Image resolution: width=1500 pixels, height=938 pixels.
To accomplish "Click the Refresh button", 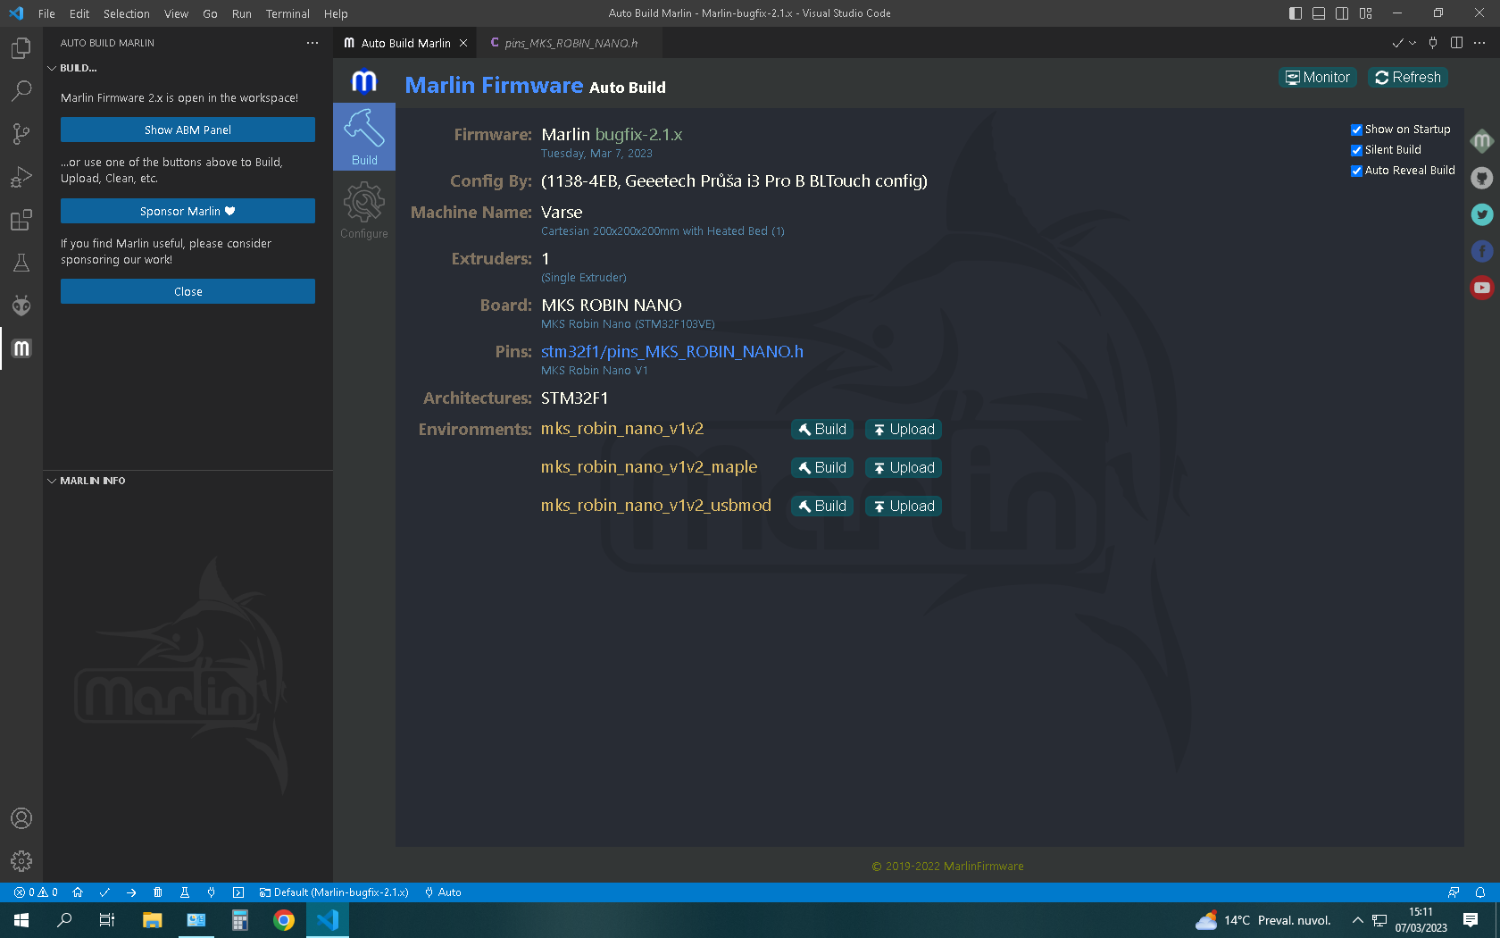I will (1408, 77).
